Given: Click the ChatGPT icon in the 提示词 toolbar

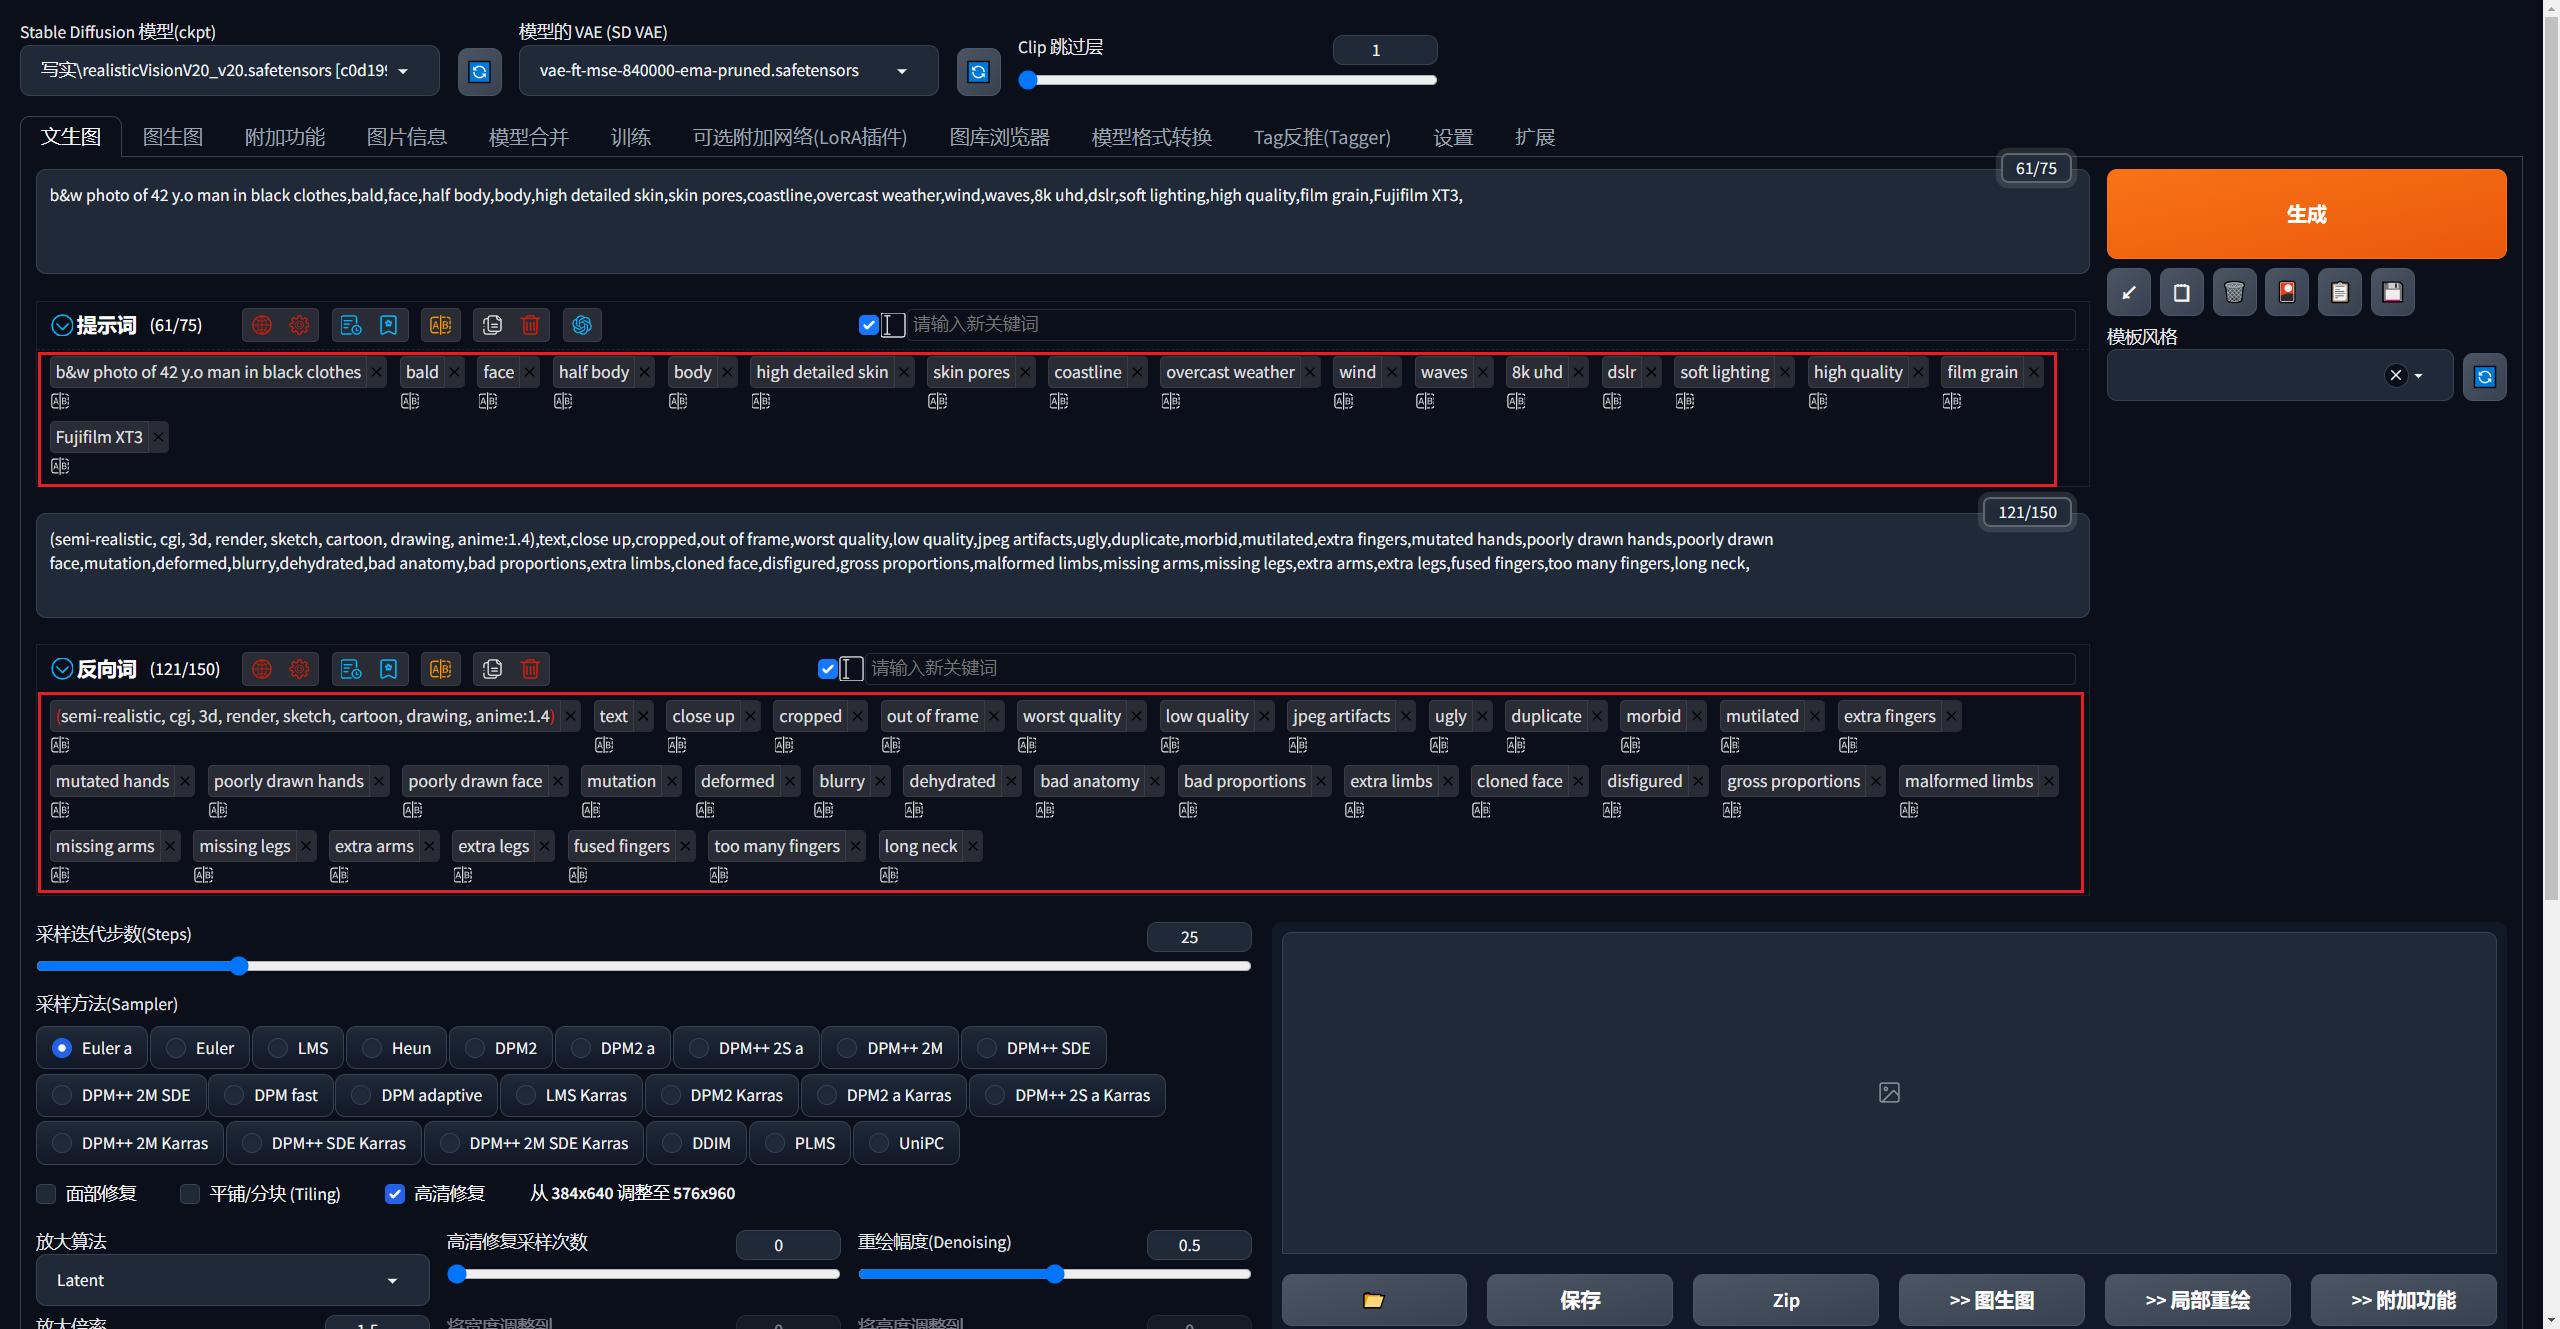Looking at the screenshot, I should (582, 325).
